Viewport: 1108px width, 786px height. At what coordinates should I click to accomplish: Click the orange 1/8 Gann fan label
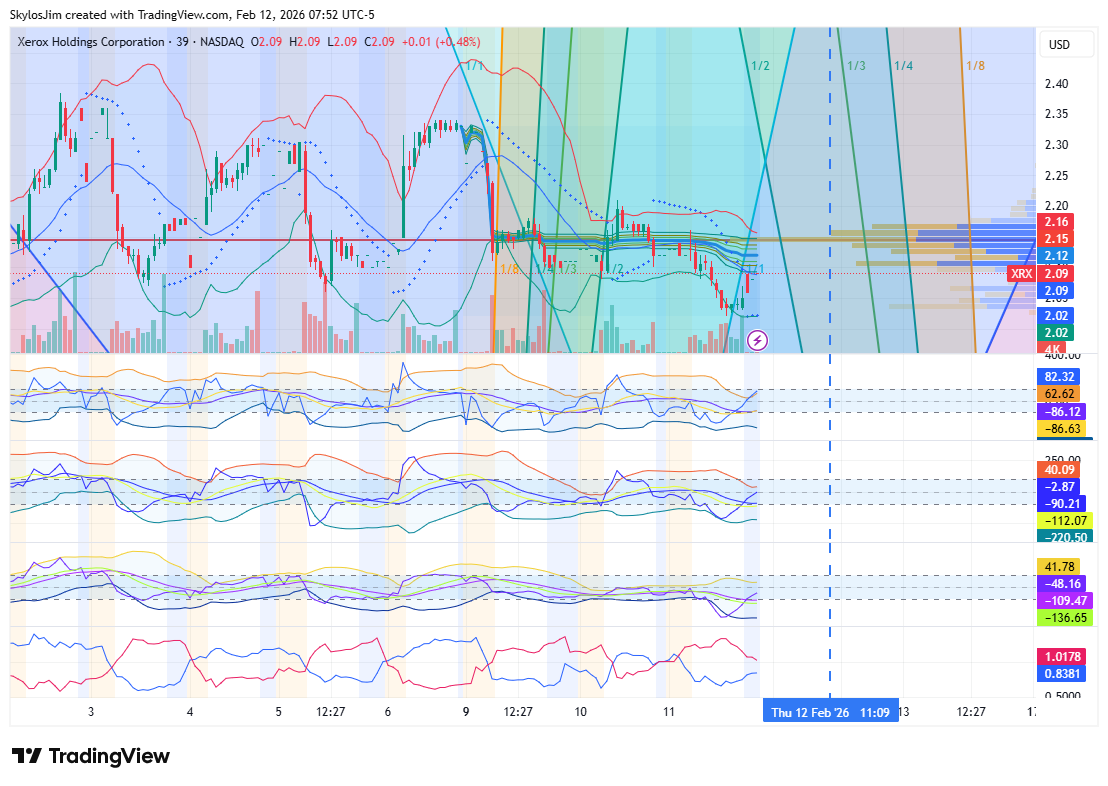[x=975, y=66]
